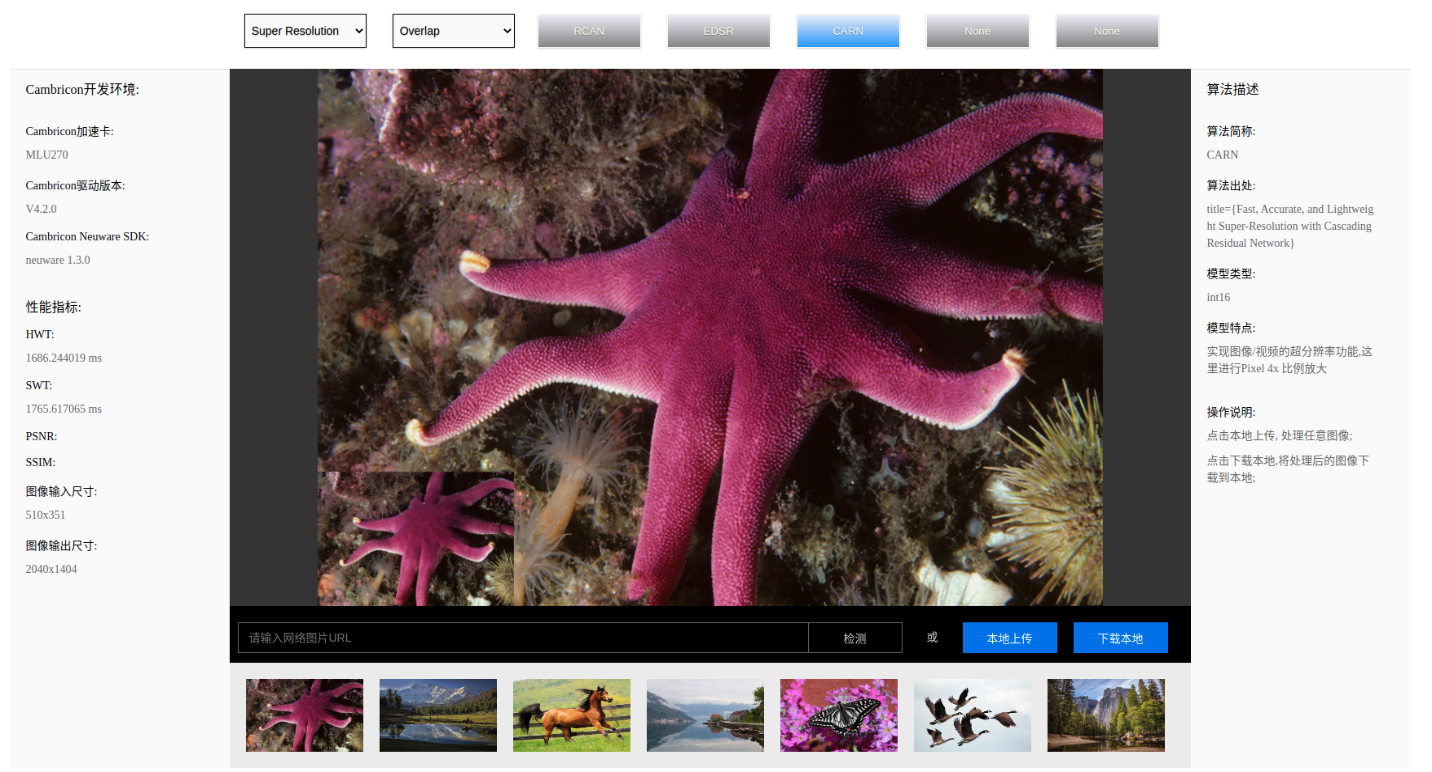Viewport: 1432px width, 772px height.
Task: Switch to the EDSR algorithm
Action: pyautogui.click(x=718, y=31)
